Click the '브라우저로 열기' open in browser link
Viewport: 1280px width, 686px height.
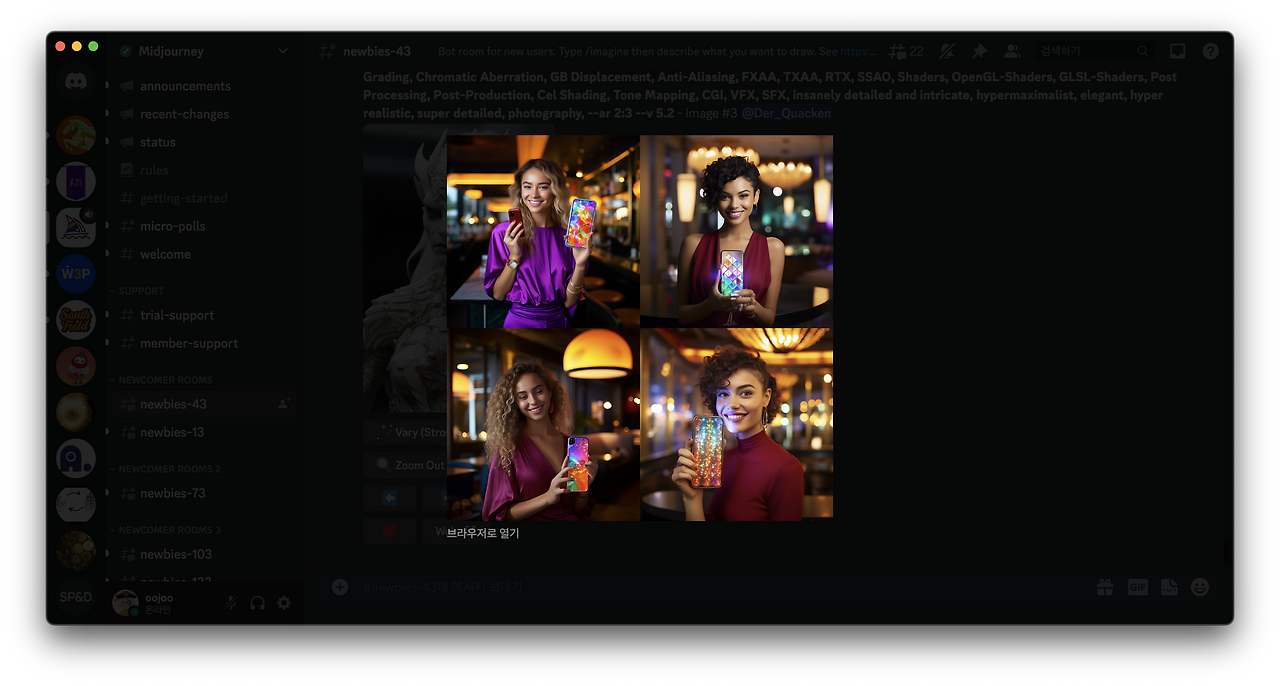483,534
